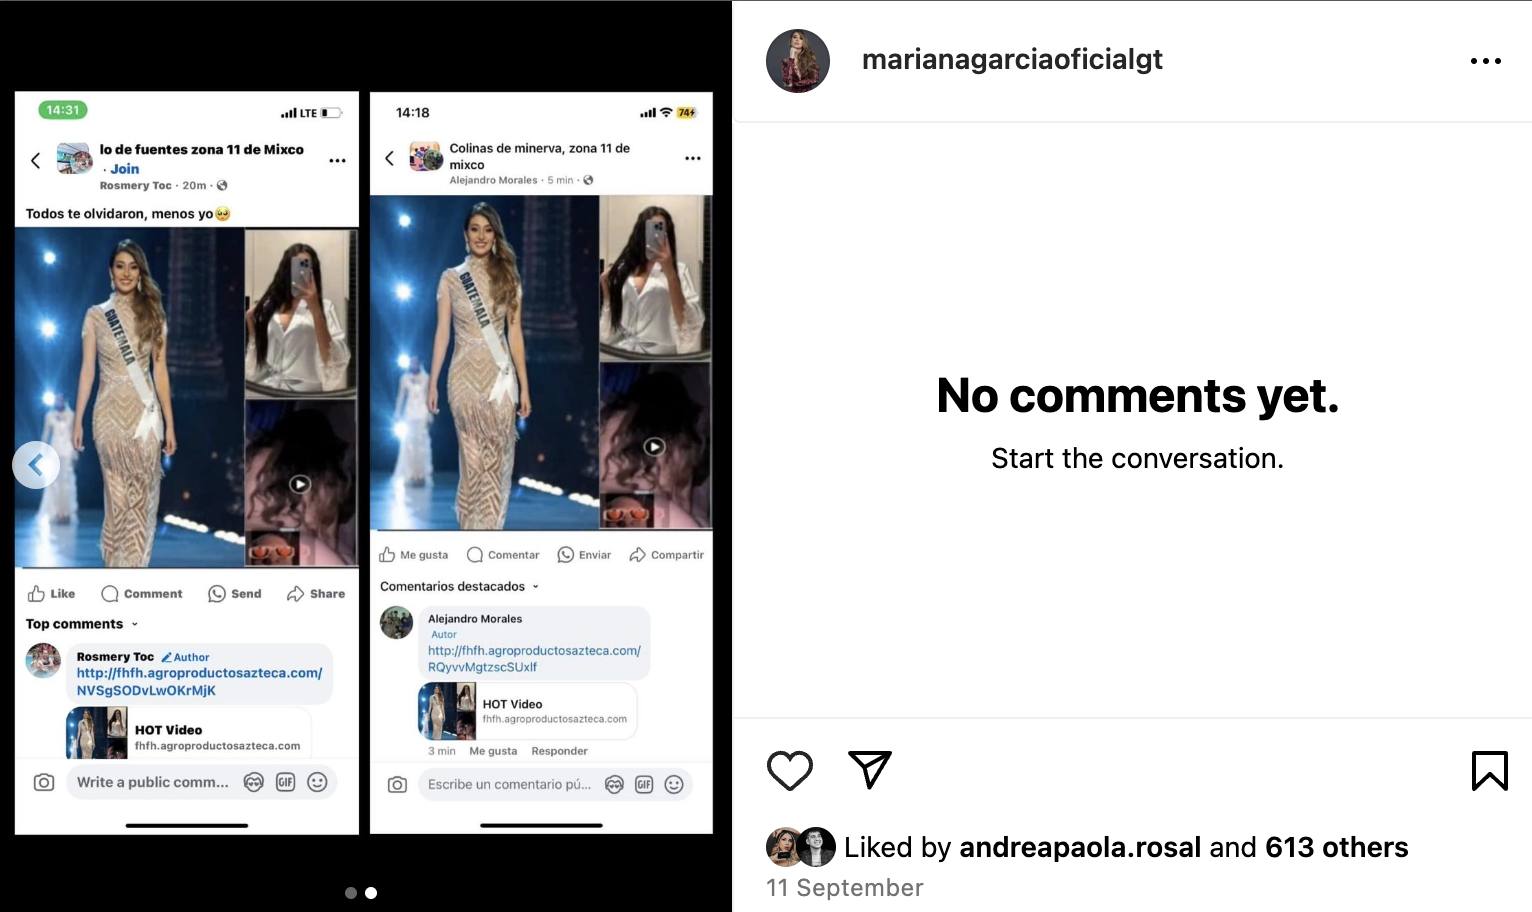The height and width of the screenshot is (912, 1532).
Task: Open the marianagarciaoficialgt username link
Action: click(1012, 59)
